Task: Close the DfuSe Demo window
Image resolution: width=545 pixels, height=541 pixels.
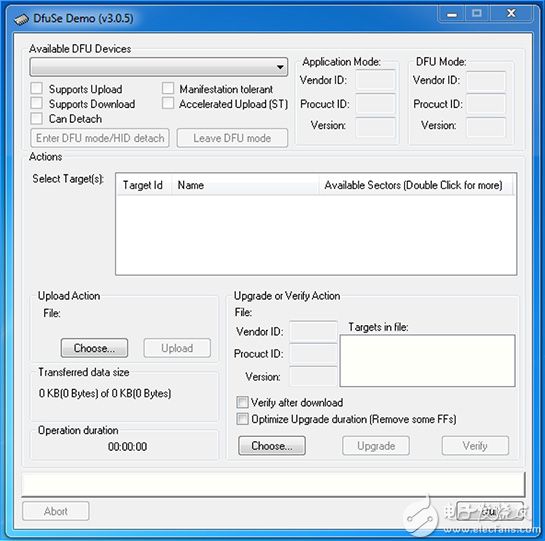Action: tap(511, 14)
